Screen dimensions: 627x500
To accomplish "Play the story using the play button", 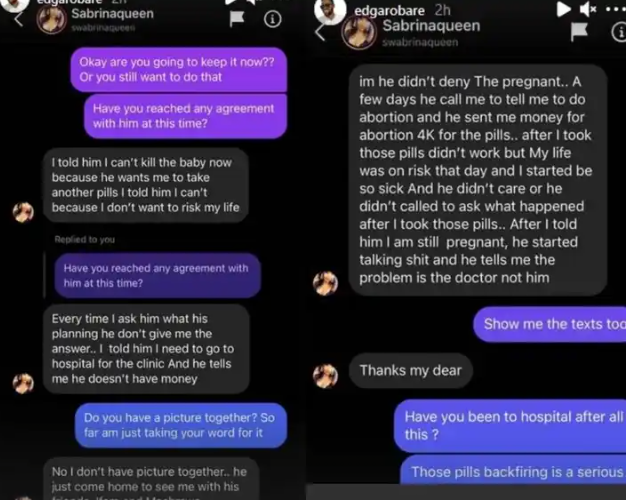I will (563, 9).
